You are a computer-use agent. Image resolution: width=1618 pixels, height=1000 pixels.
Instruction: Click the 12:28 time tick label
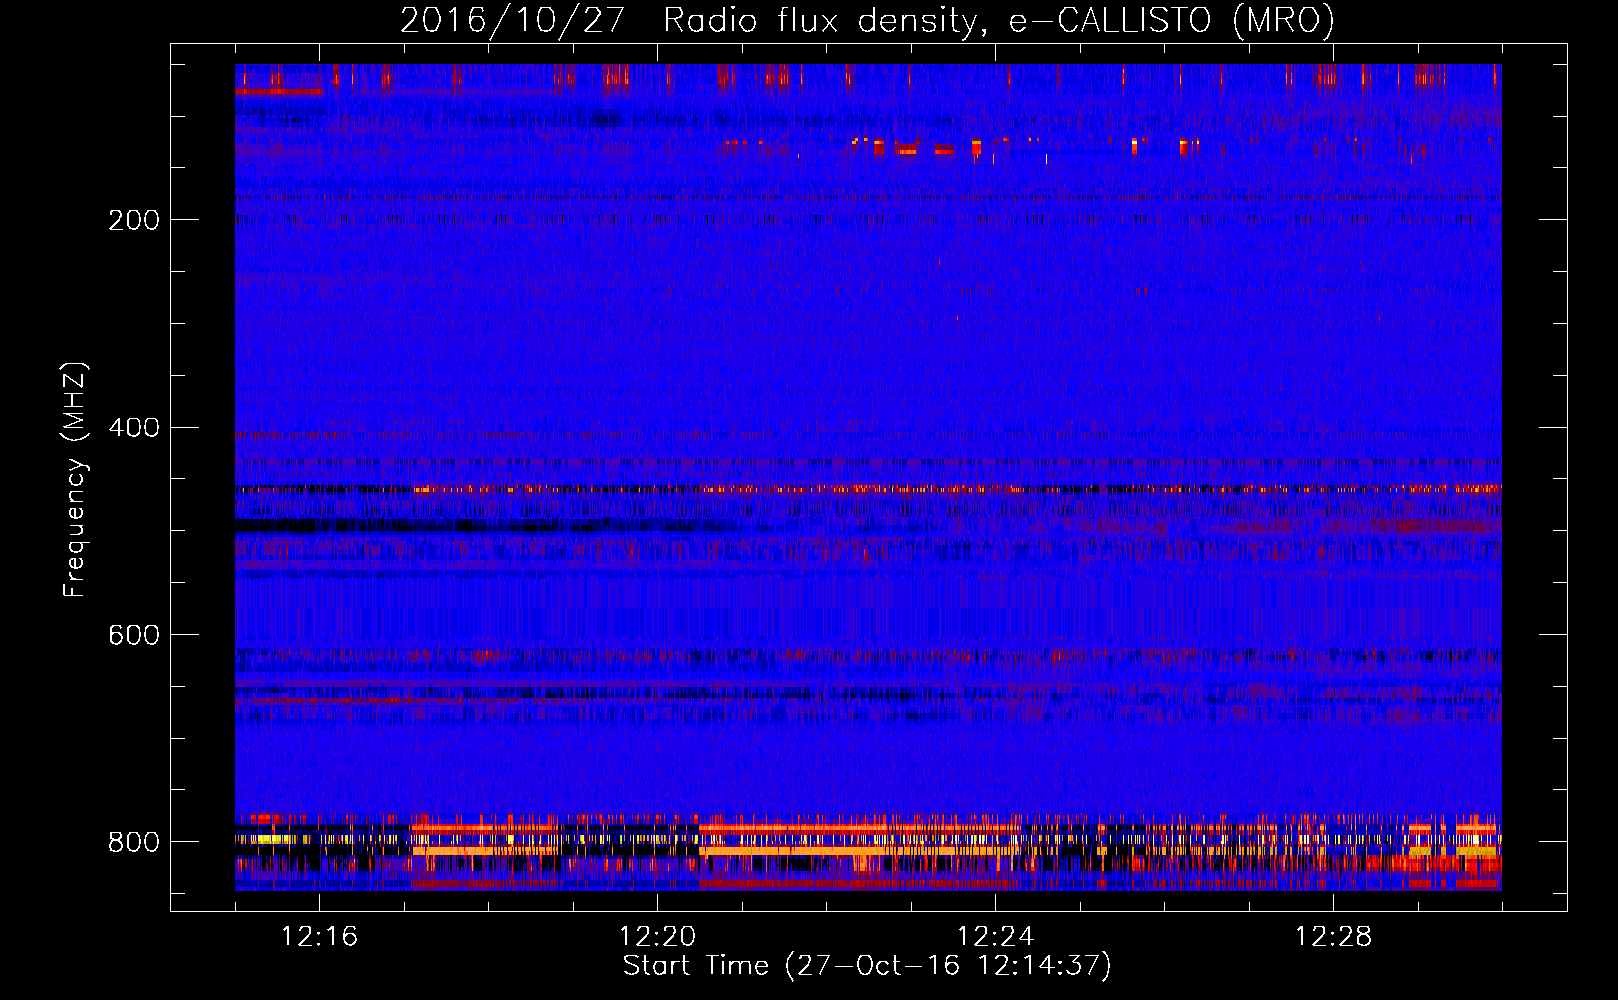click(1333, 937)
